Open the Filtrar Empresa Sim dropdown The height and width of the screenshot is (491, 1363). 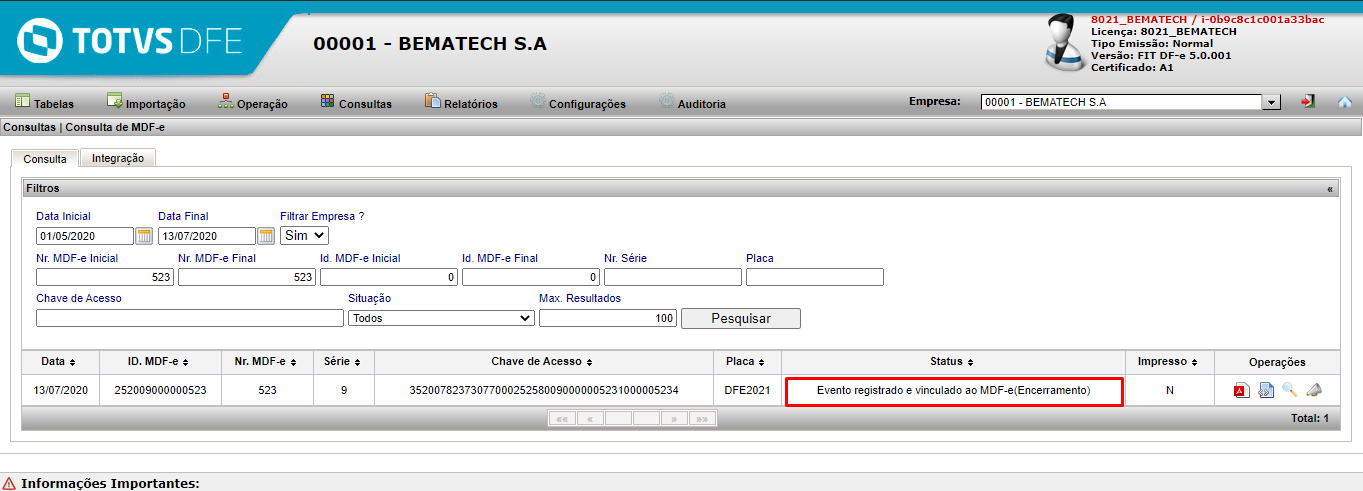pyautogui.click(x=304, y=236)
